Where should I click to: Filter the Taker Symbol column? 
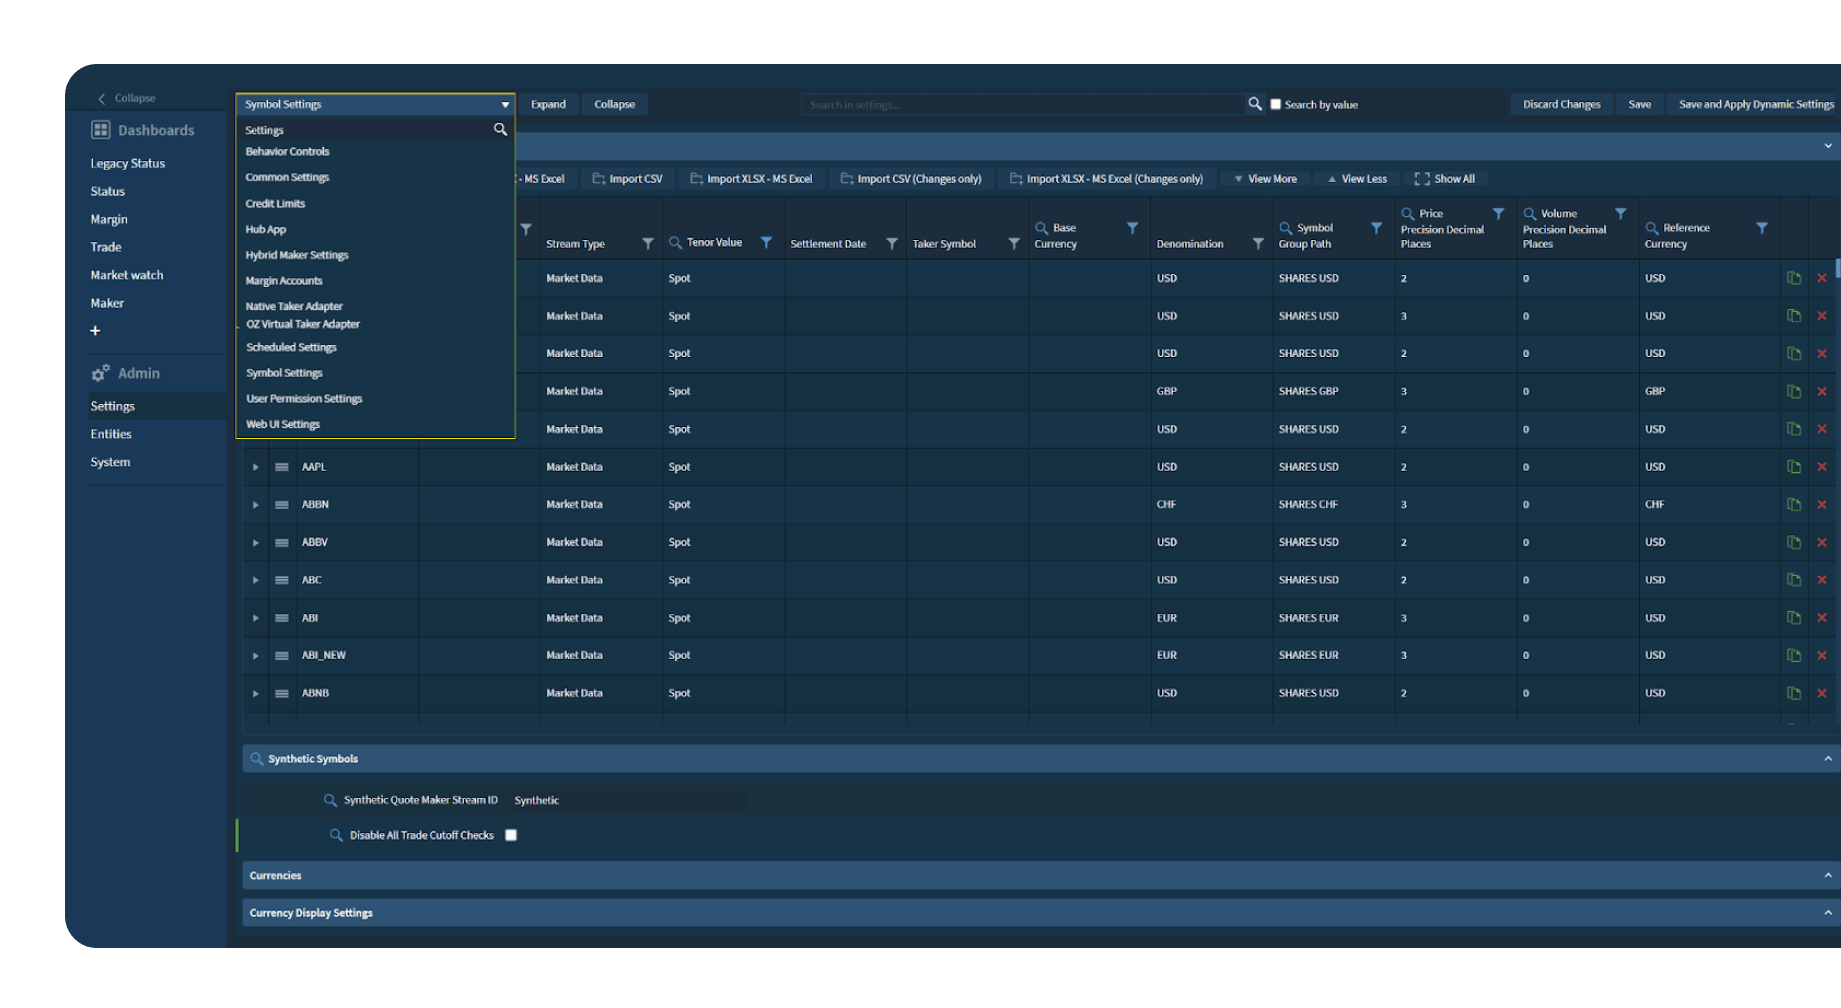(x=1014, y=243)
